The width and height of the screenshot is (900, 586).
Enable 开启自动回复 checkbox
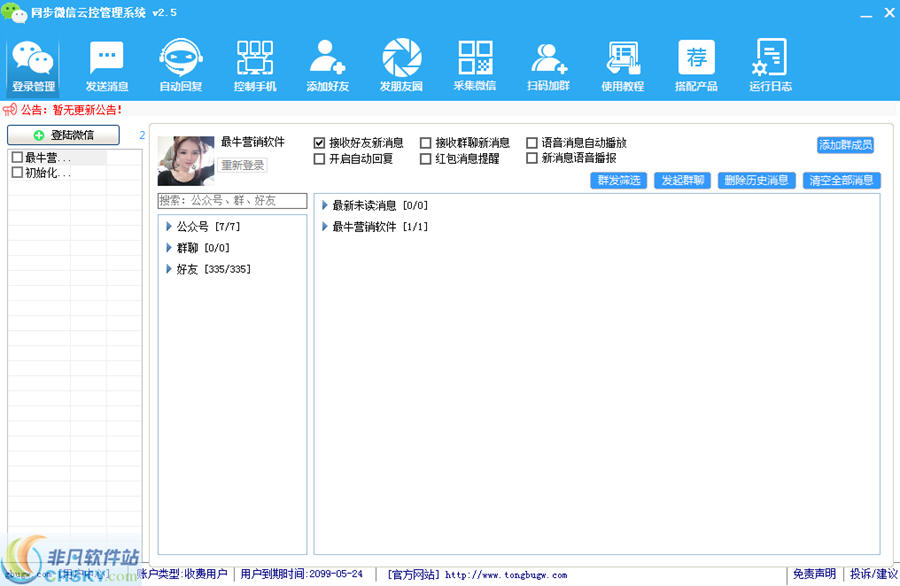click(x=319, y=159)
